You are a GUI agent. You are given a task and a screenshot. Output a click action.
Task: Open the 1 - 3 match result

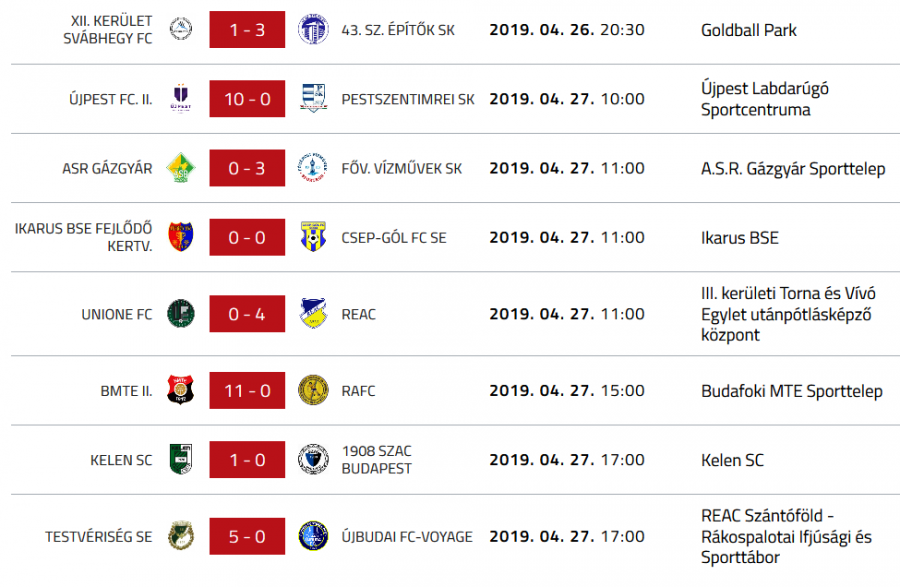[247, 30]
